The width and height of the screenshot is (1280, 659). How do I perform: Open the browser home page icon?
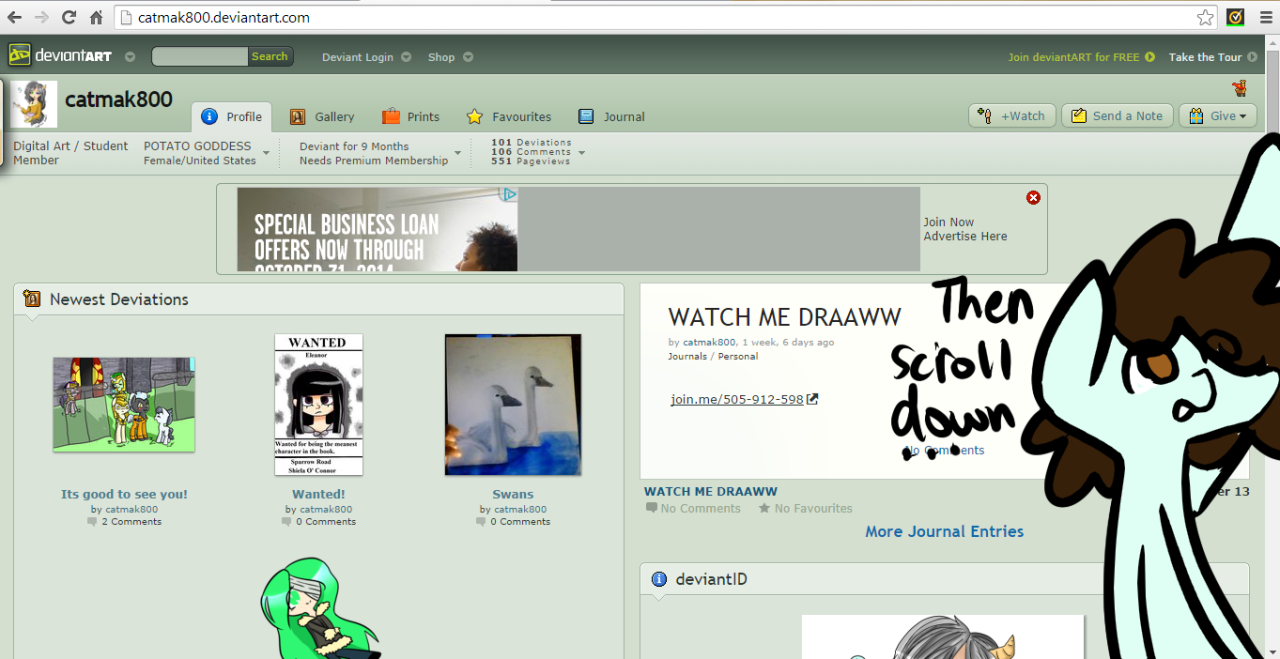(x=96, y=17)
